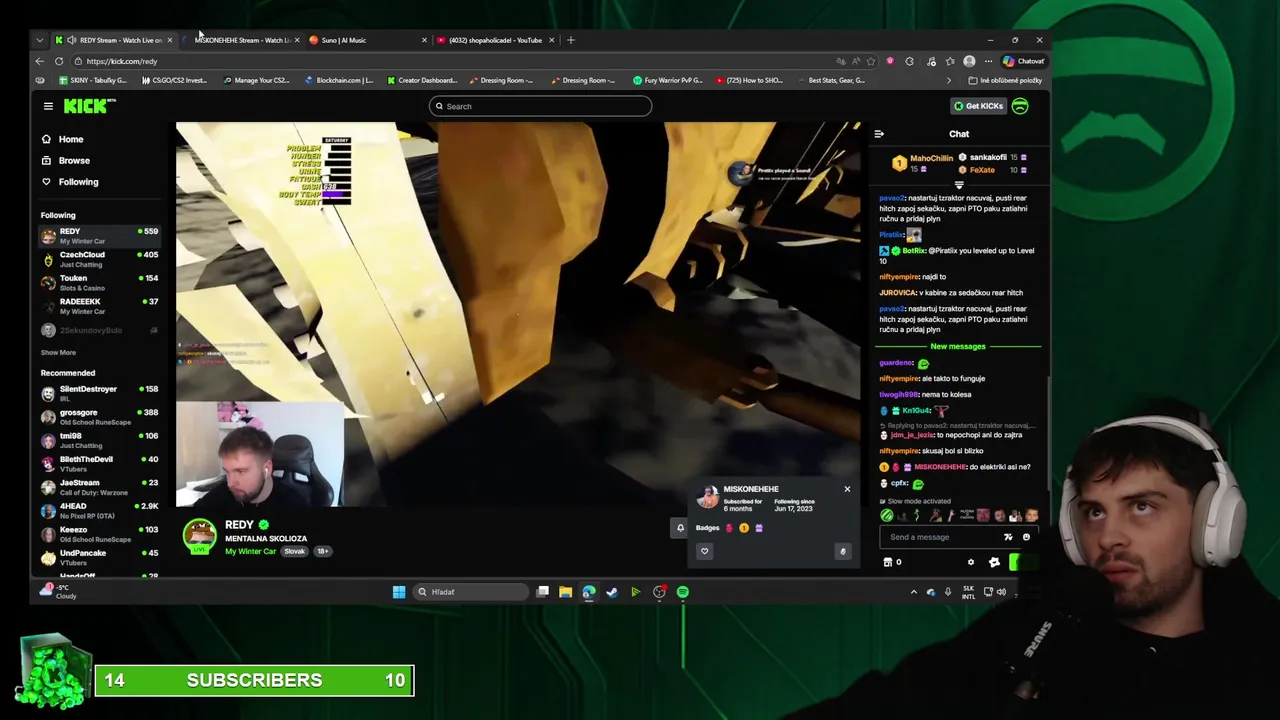The height and width of the screenshot is (720, 1280).
Task: Open SilentDestroyer recommended channel
Action: [99, 393]
